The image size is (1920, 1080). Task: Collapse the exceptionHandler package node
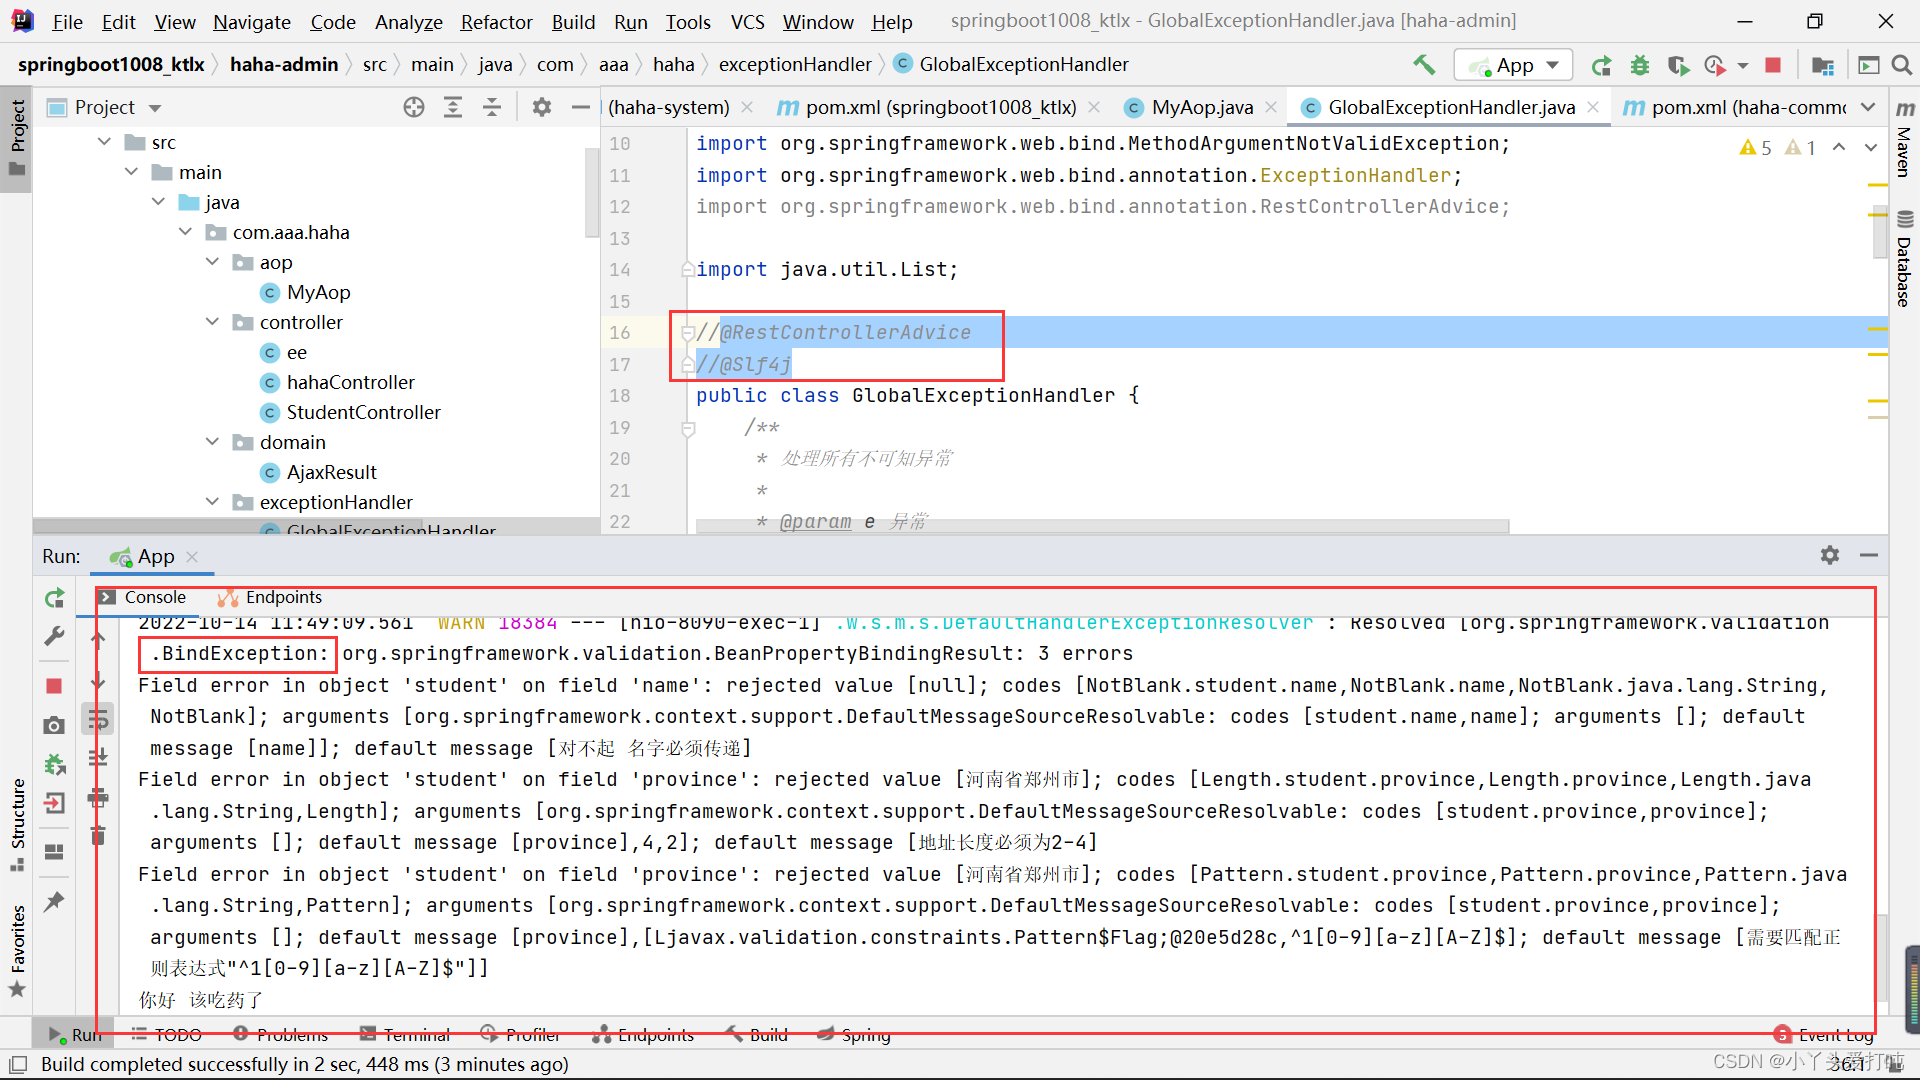pyautogui.click(x=213, y=502)
